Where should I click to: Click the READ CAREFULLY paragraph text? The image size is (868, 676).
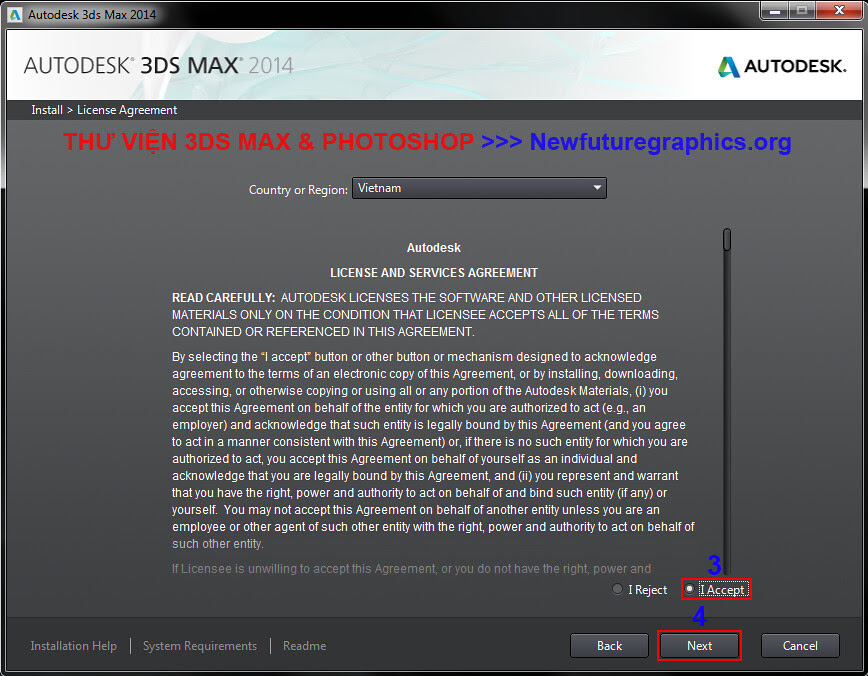point(415,314)
